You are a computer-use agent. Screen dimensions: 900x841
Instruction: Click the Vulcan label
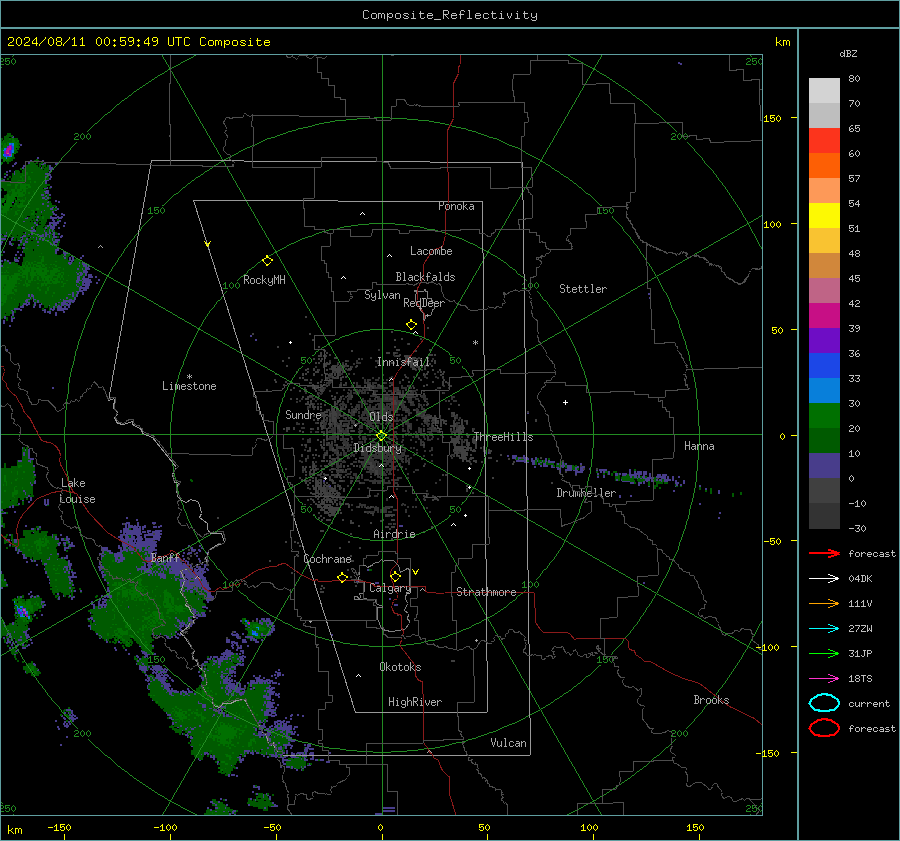508,743
